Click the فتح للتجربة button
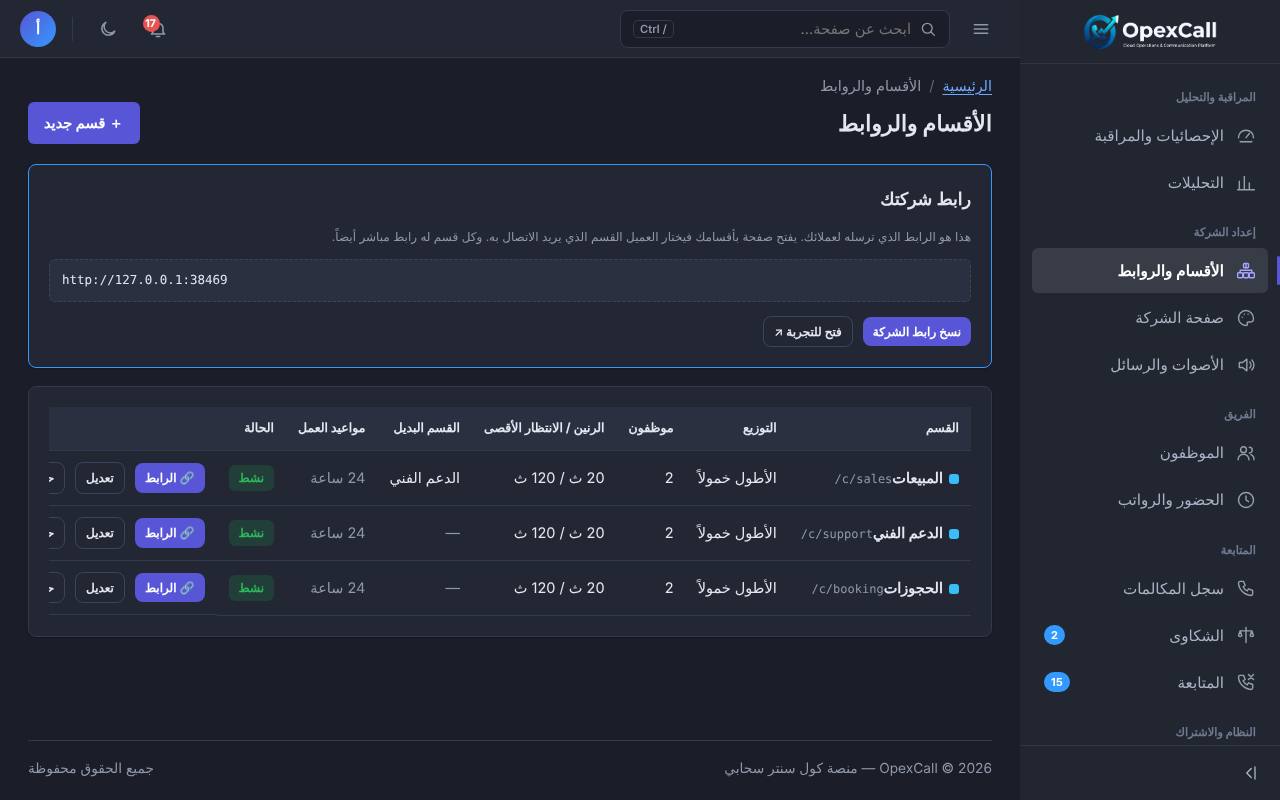This screenshot has width=1280, height=800. tap(808, 332)
